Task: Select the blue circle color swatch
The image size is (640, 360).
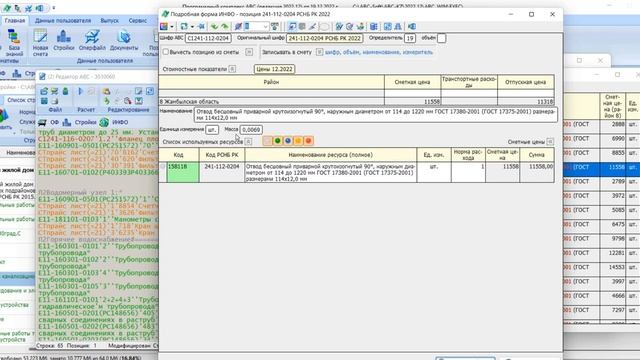Action: (x=288, y=141)
